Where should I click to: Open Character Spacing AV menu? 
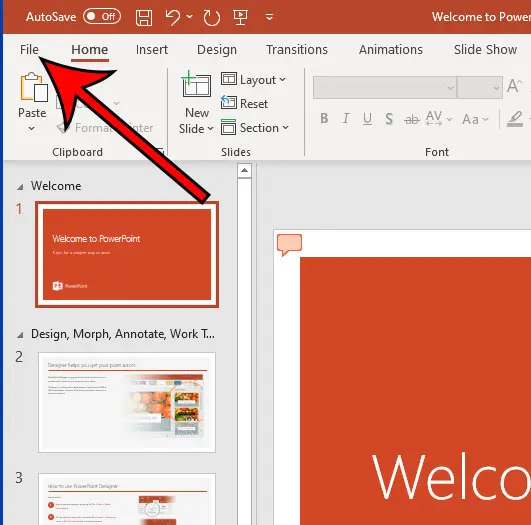(438, 119)
